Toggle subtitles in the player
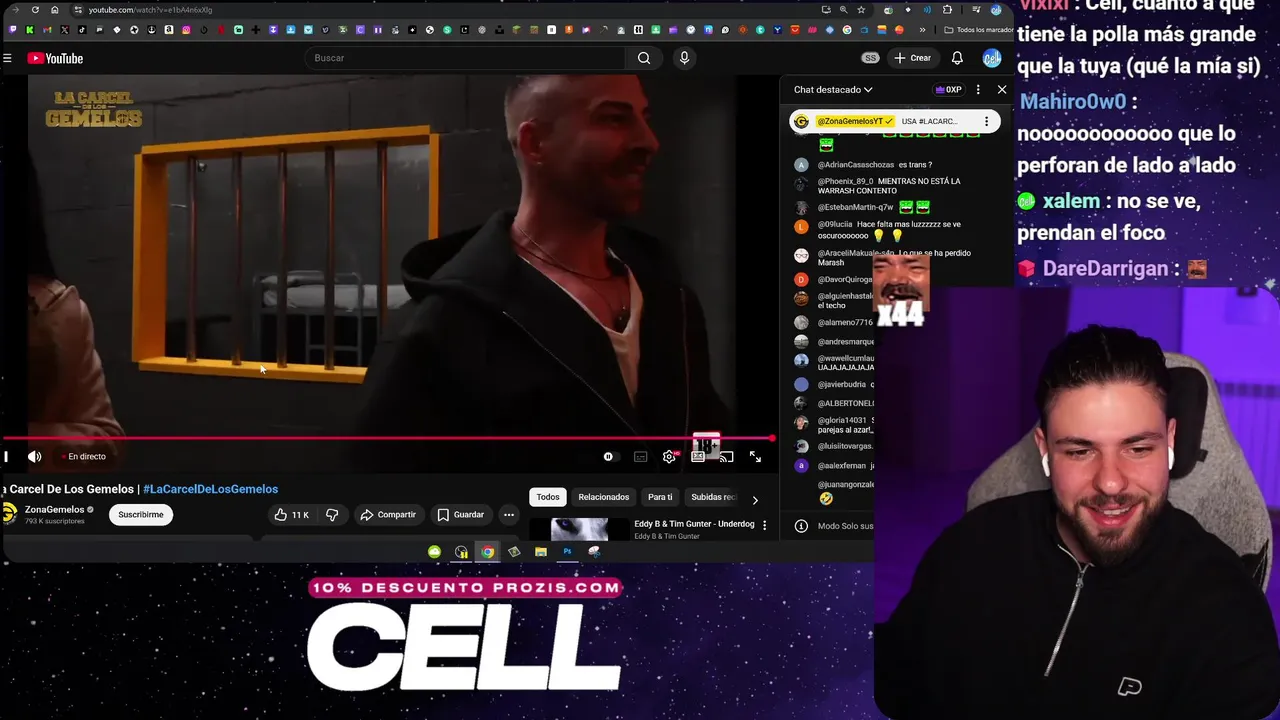This screenshot has width=1280, height=720. point(640,457)
